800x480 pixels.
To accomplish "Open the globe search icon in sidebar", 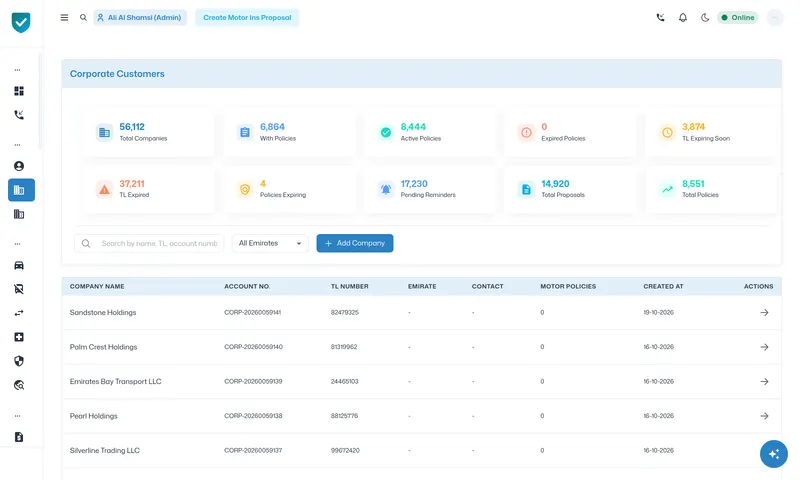I will [19, 385].
